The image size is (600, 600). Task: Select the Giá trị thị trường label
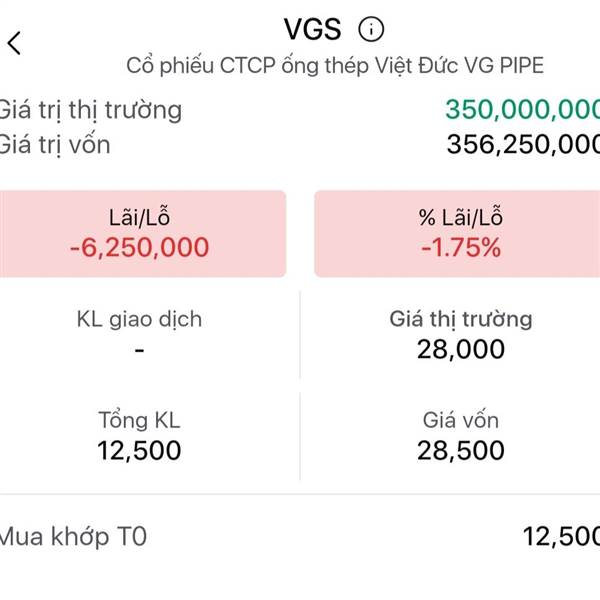91,109
